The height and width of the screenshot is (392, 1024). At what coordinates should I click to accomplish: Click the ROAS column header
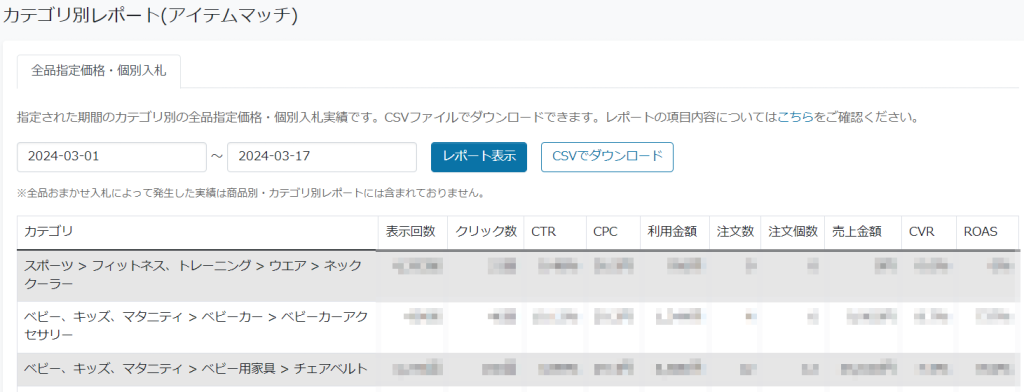coord(987,232)
